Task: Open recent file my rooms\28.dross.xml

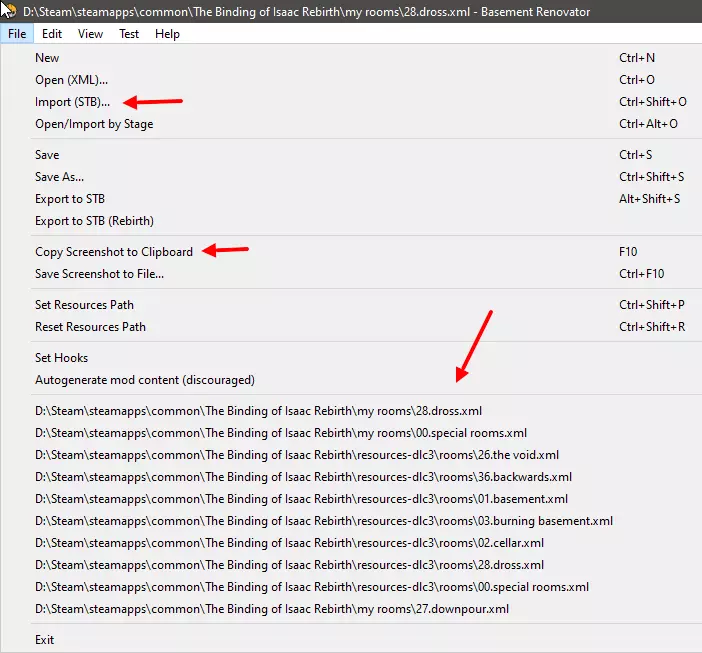Action: coord(351,410)
